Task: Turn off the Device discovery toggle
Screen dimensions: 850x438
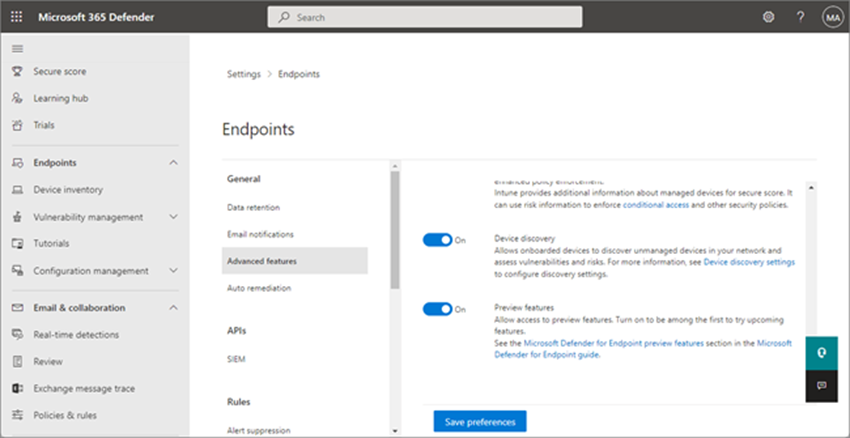Action: [437, 240]
